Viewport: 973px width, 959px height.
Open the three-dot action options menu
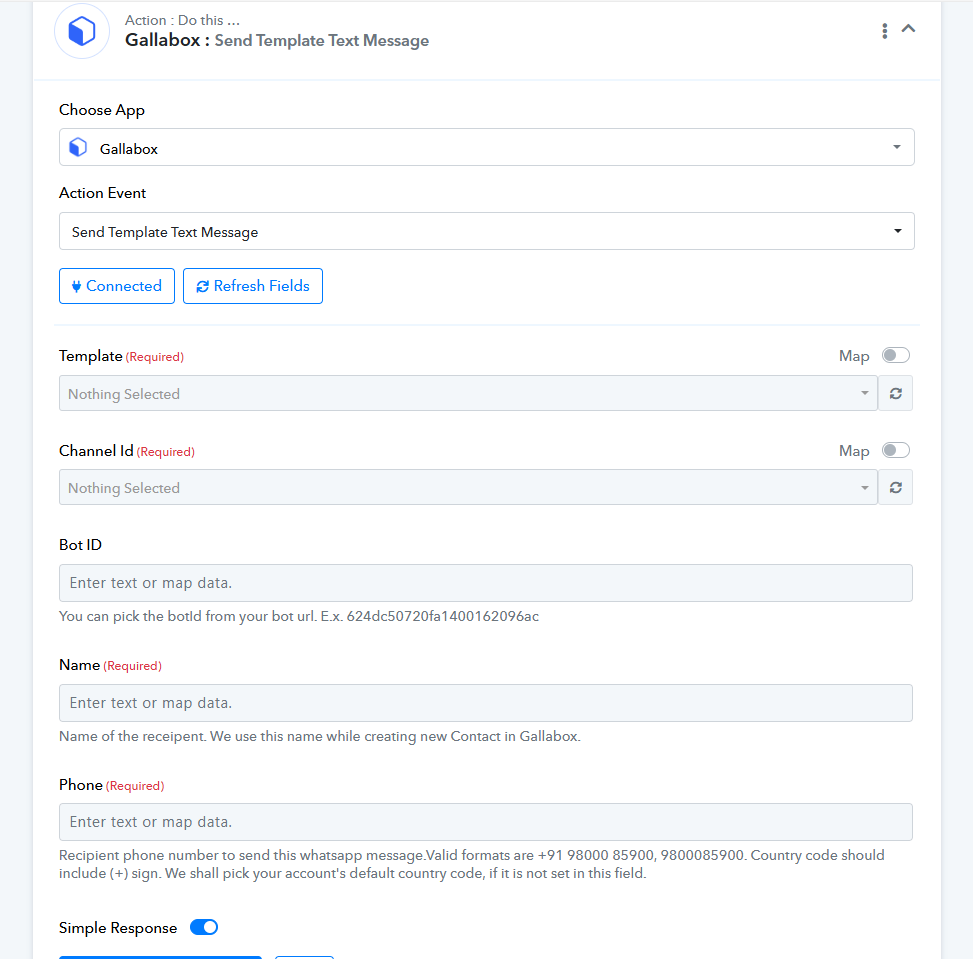click(884, 30)
